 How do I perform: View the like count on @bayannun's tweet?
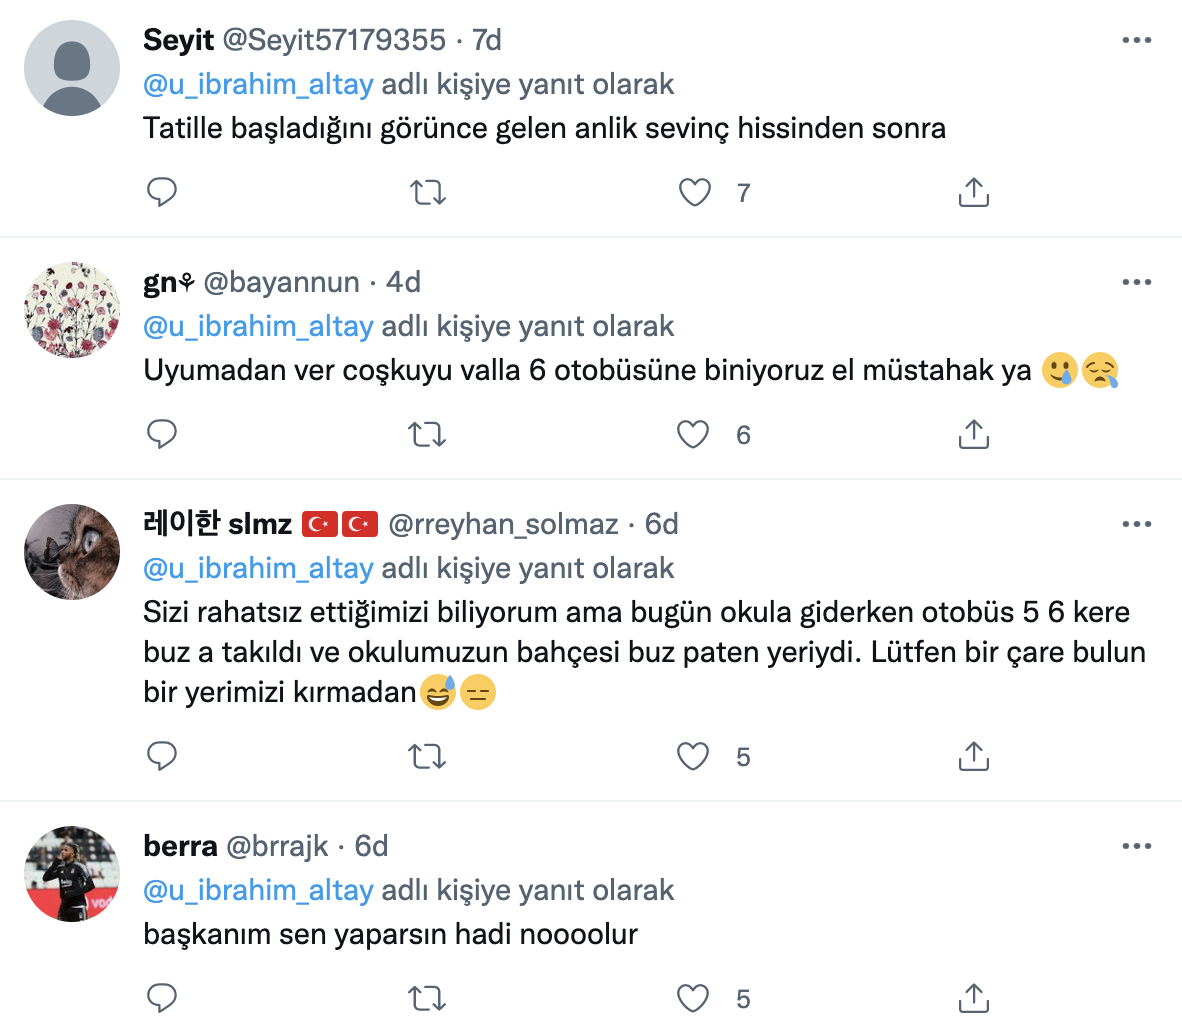(x=742, y=435)
